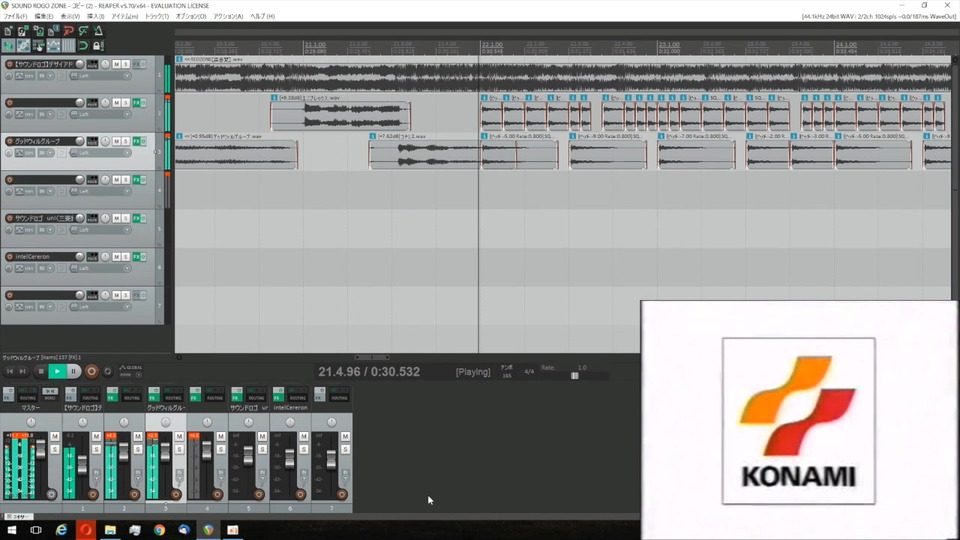Open FX for track 2 panel
The height and width of the screenshot is (540, 960).
pyautogui.click(x=137, y=103)
